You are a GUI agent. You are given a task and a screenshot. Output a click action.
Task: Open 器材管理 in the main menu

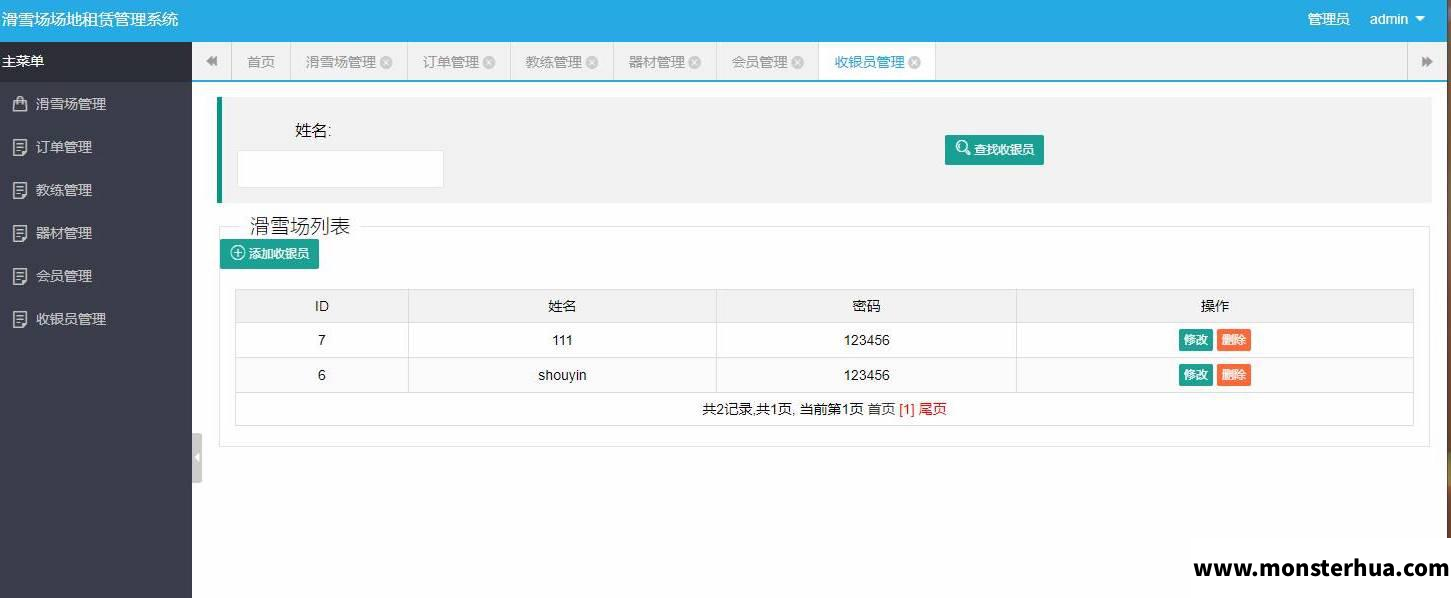(x=96, y=233)
